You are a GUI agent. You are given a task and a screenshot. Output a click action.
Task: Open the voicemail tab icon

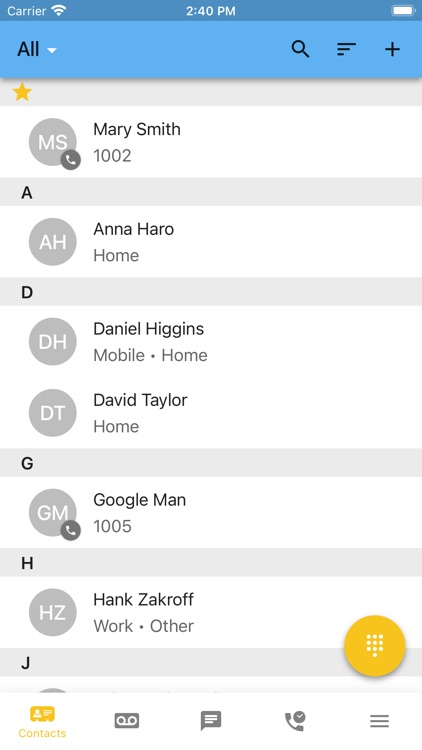127,720
